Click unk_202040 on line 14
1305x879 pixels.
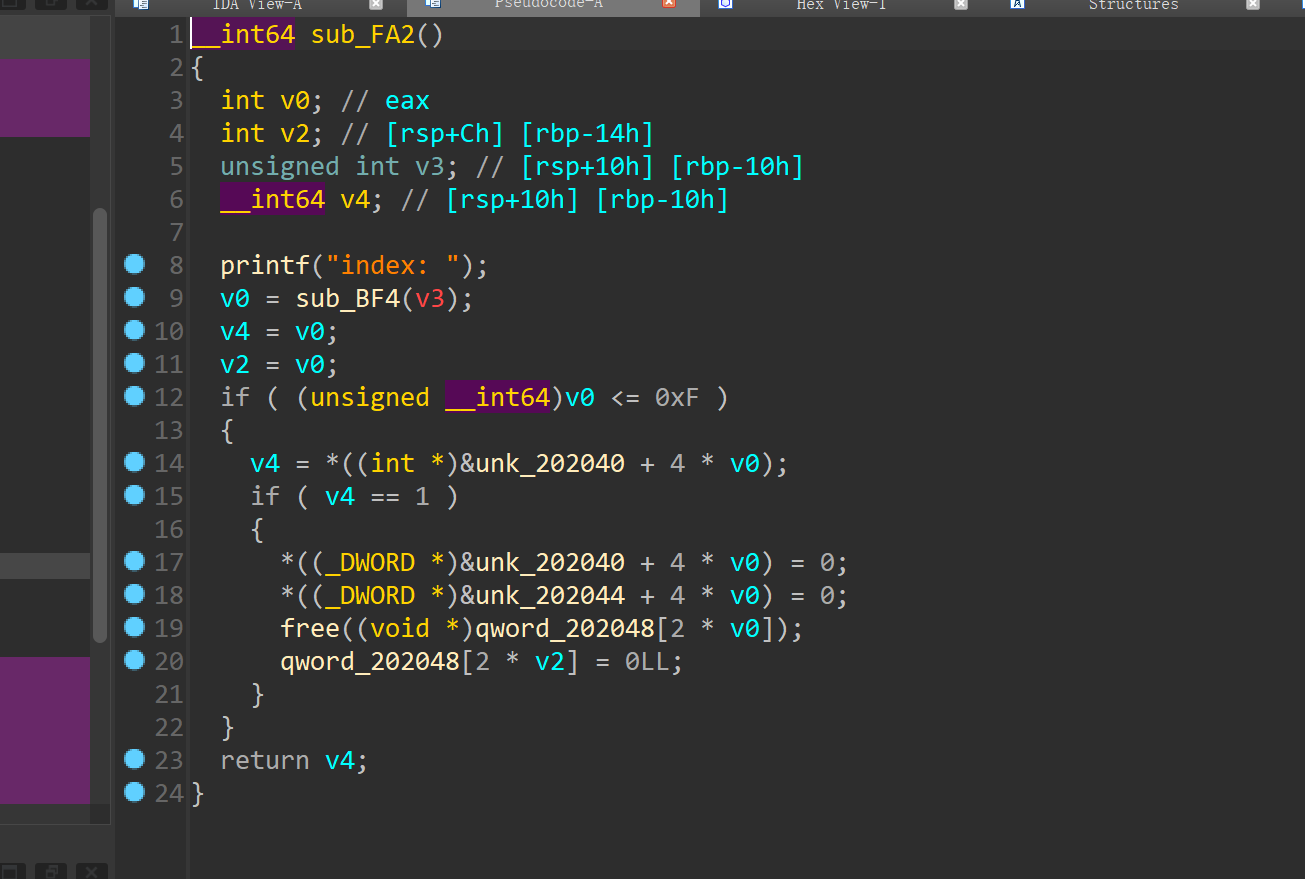tap(550, 464)
